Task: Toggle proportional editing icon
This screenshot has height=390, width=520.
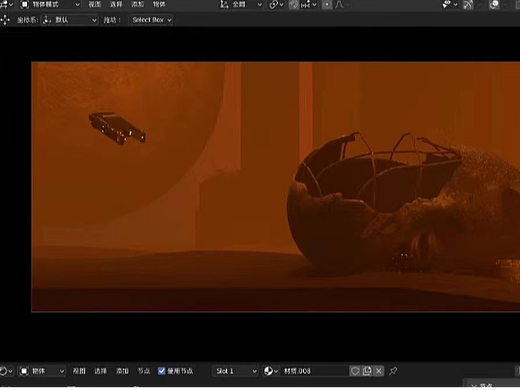Action: click(x=327, y=5)
